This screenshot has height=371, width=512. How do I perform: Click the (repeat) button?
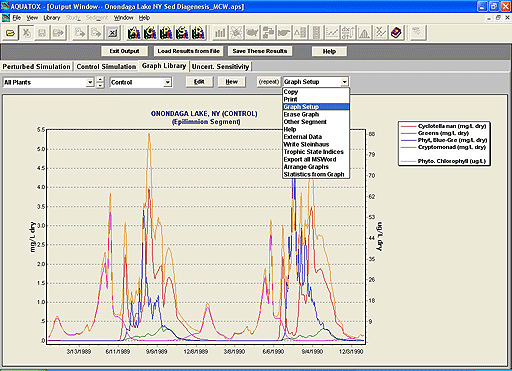269,82
